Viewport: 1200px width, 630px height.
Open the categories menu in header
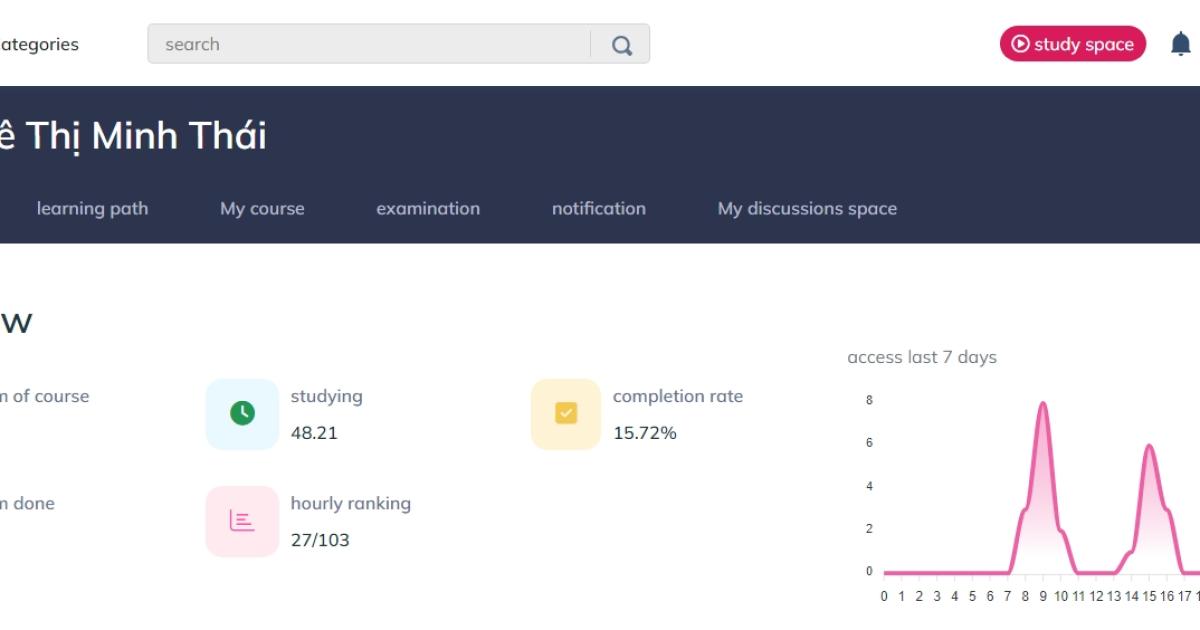(x=38, y=44)
